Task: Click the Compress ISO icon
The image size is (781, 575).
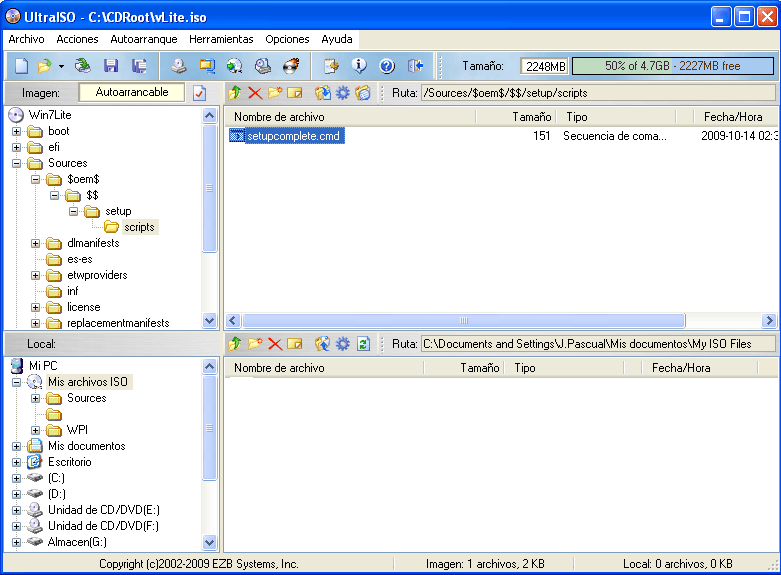Action: coord(207,66)
